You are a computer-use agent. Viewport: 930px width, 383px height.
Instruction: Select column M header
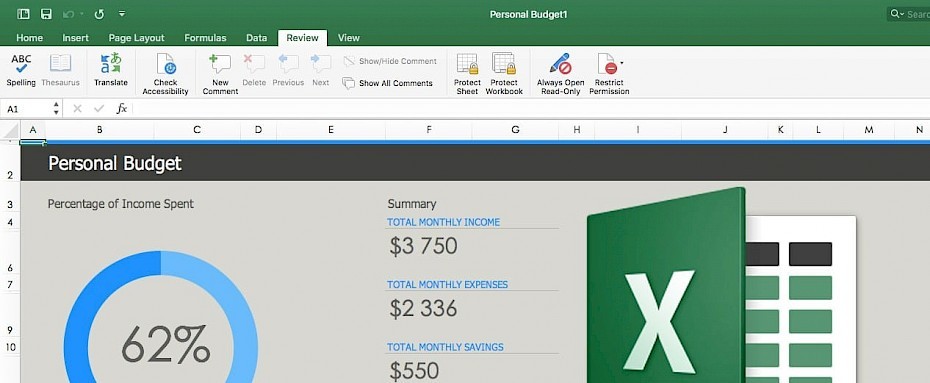[x=869, y=130]
